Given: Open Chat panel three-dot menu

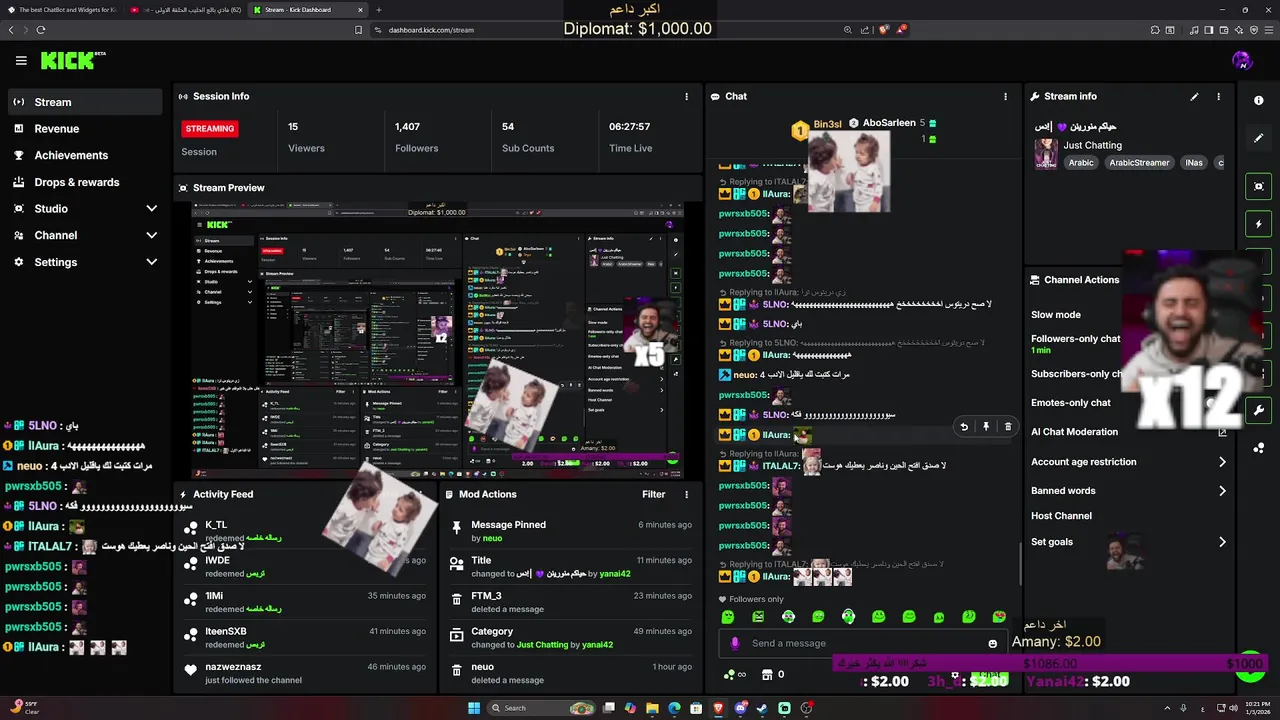Looking at the screenshot, I should [x=1005, y=97].
